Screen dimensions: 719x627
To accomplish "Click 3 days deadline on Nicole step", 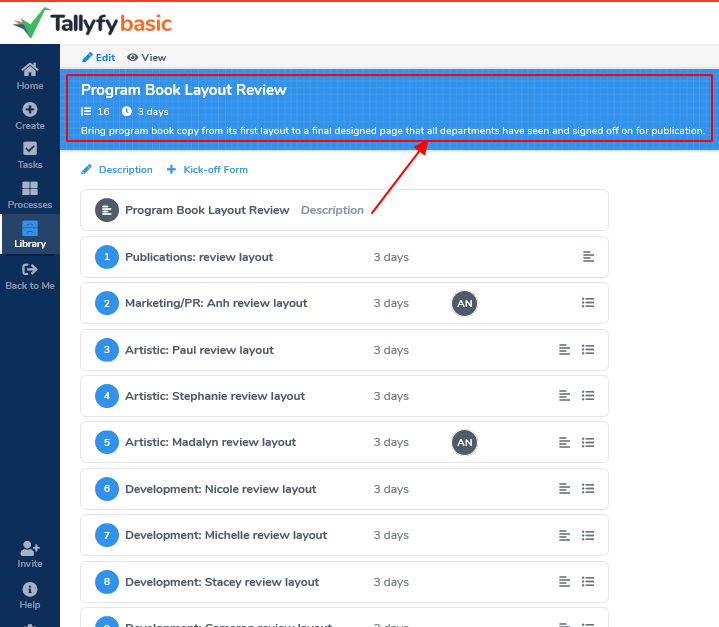I will coord(391,489).
